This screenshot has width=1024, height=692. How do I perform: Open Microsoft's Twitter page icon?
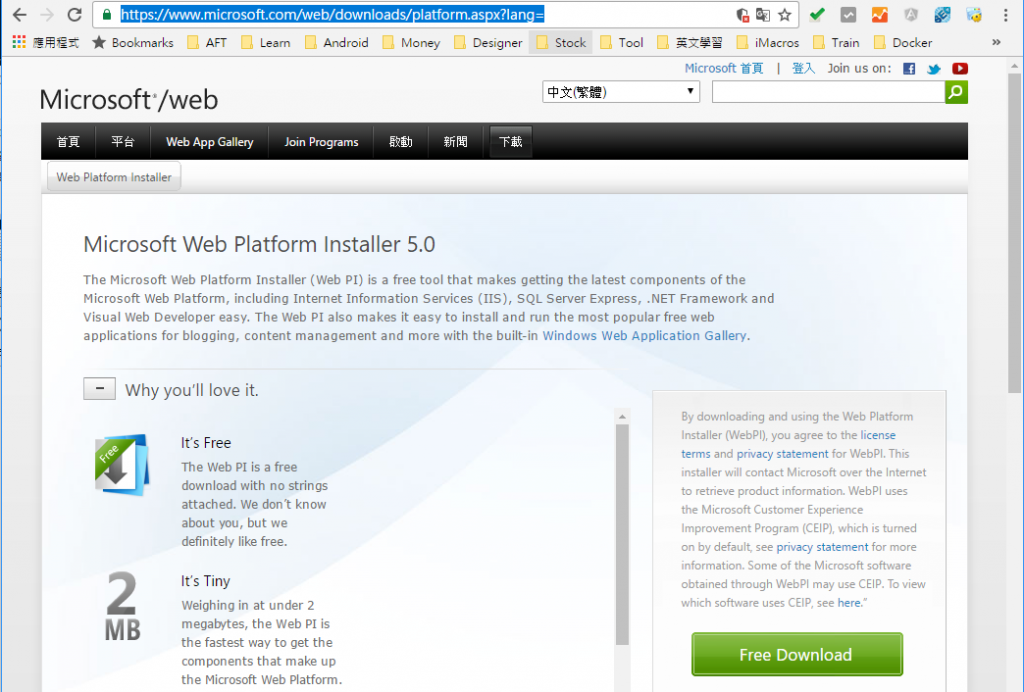pyautogui.click(x=934, y=69)
